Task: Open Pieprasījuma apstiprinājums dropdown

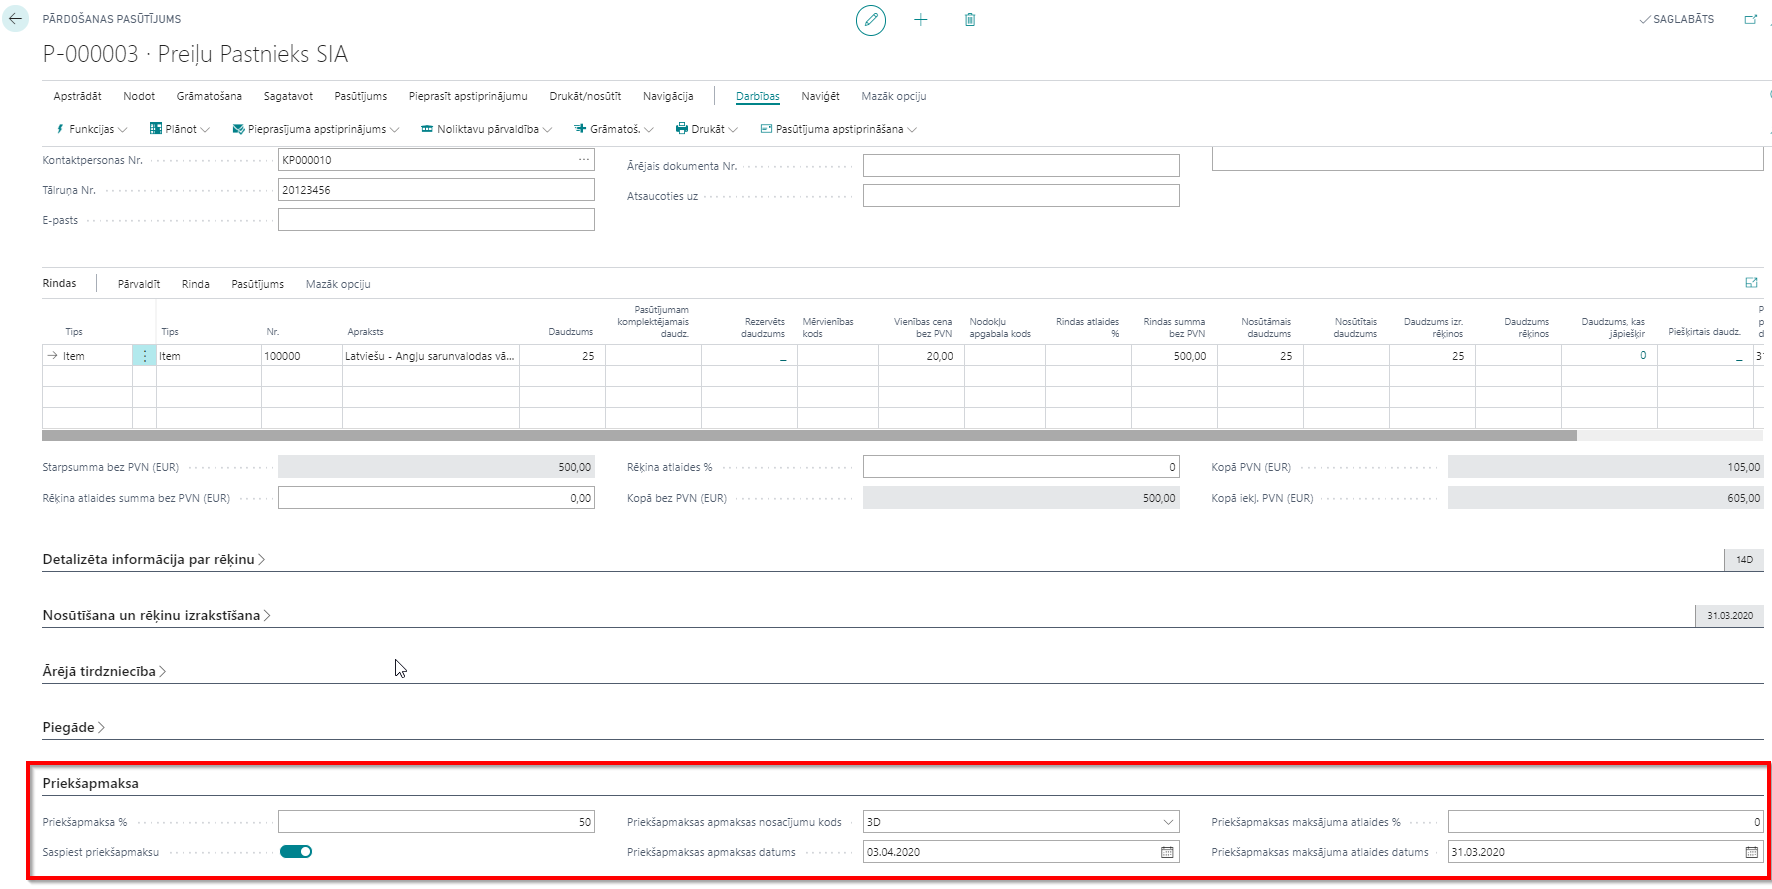Action: click(x=316, y=129)
